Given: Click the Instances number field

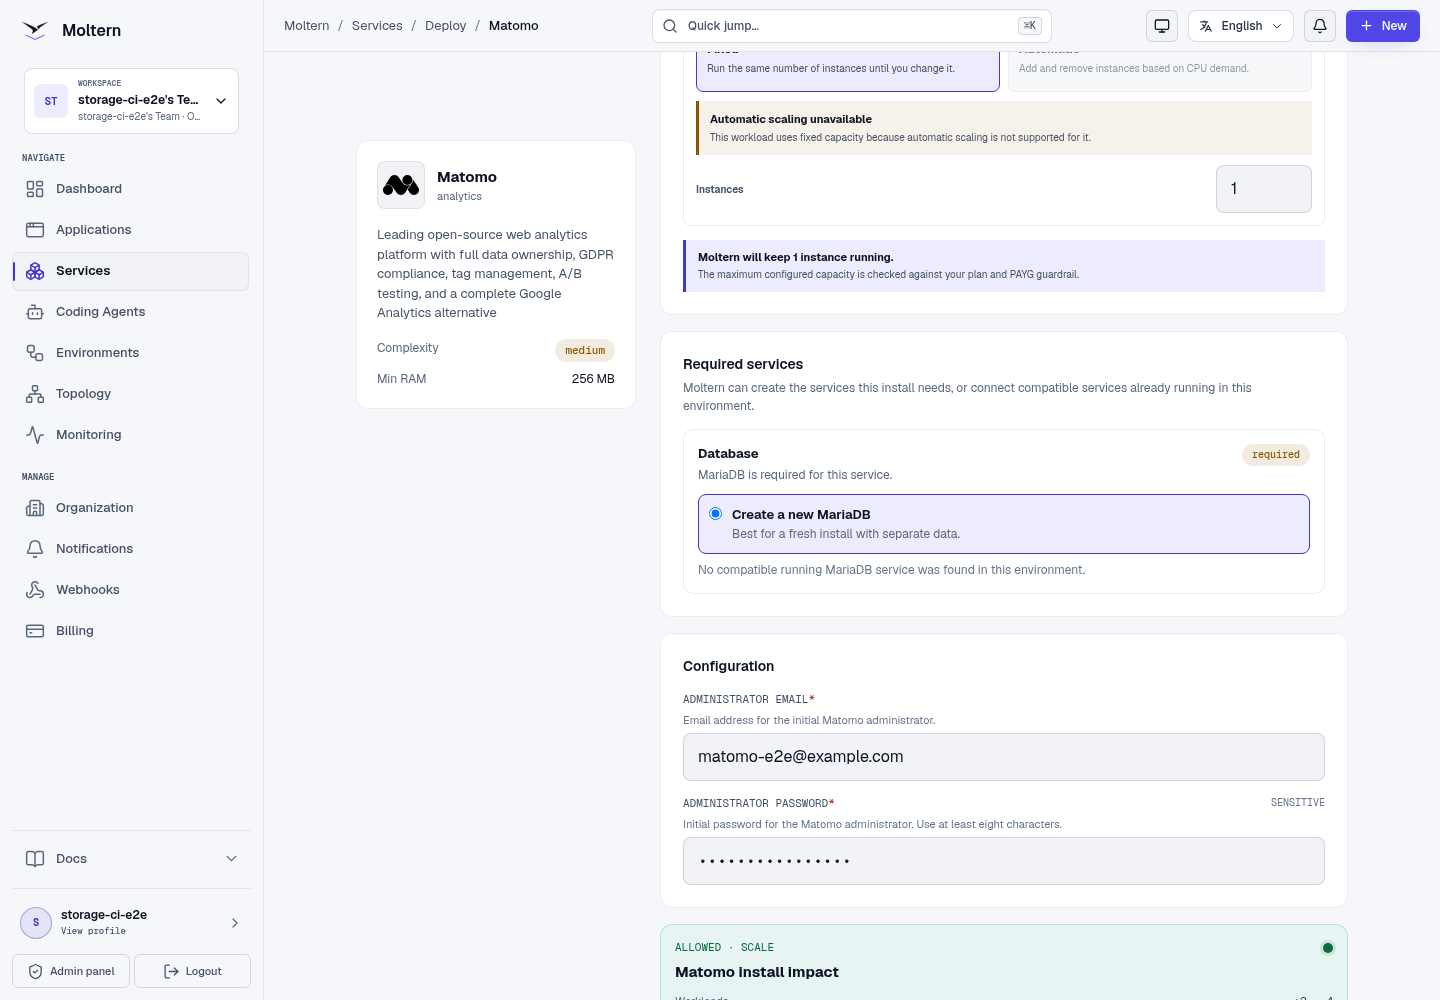Looking at the screenshot, I should click(x=1264, y=189).
